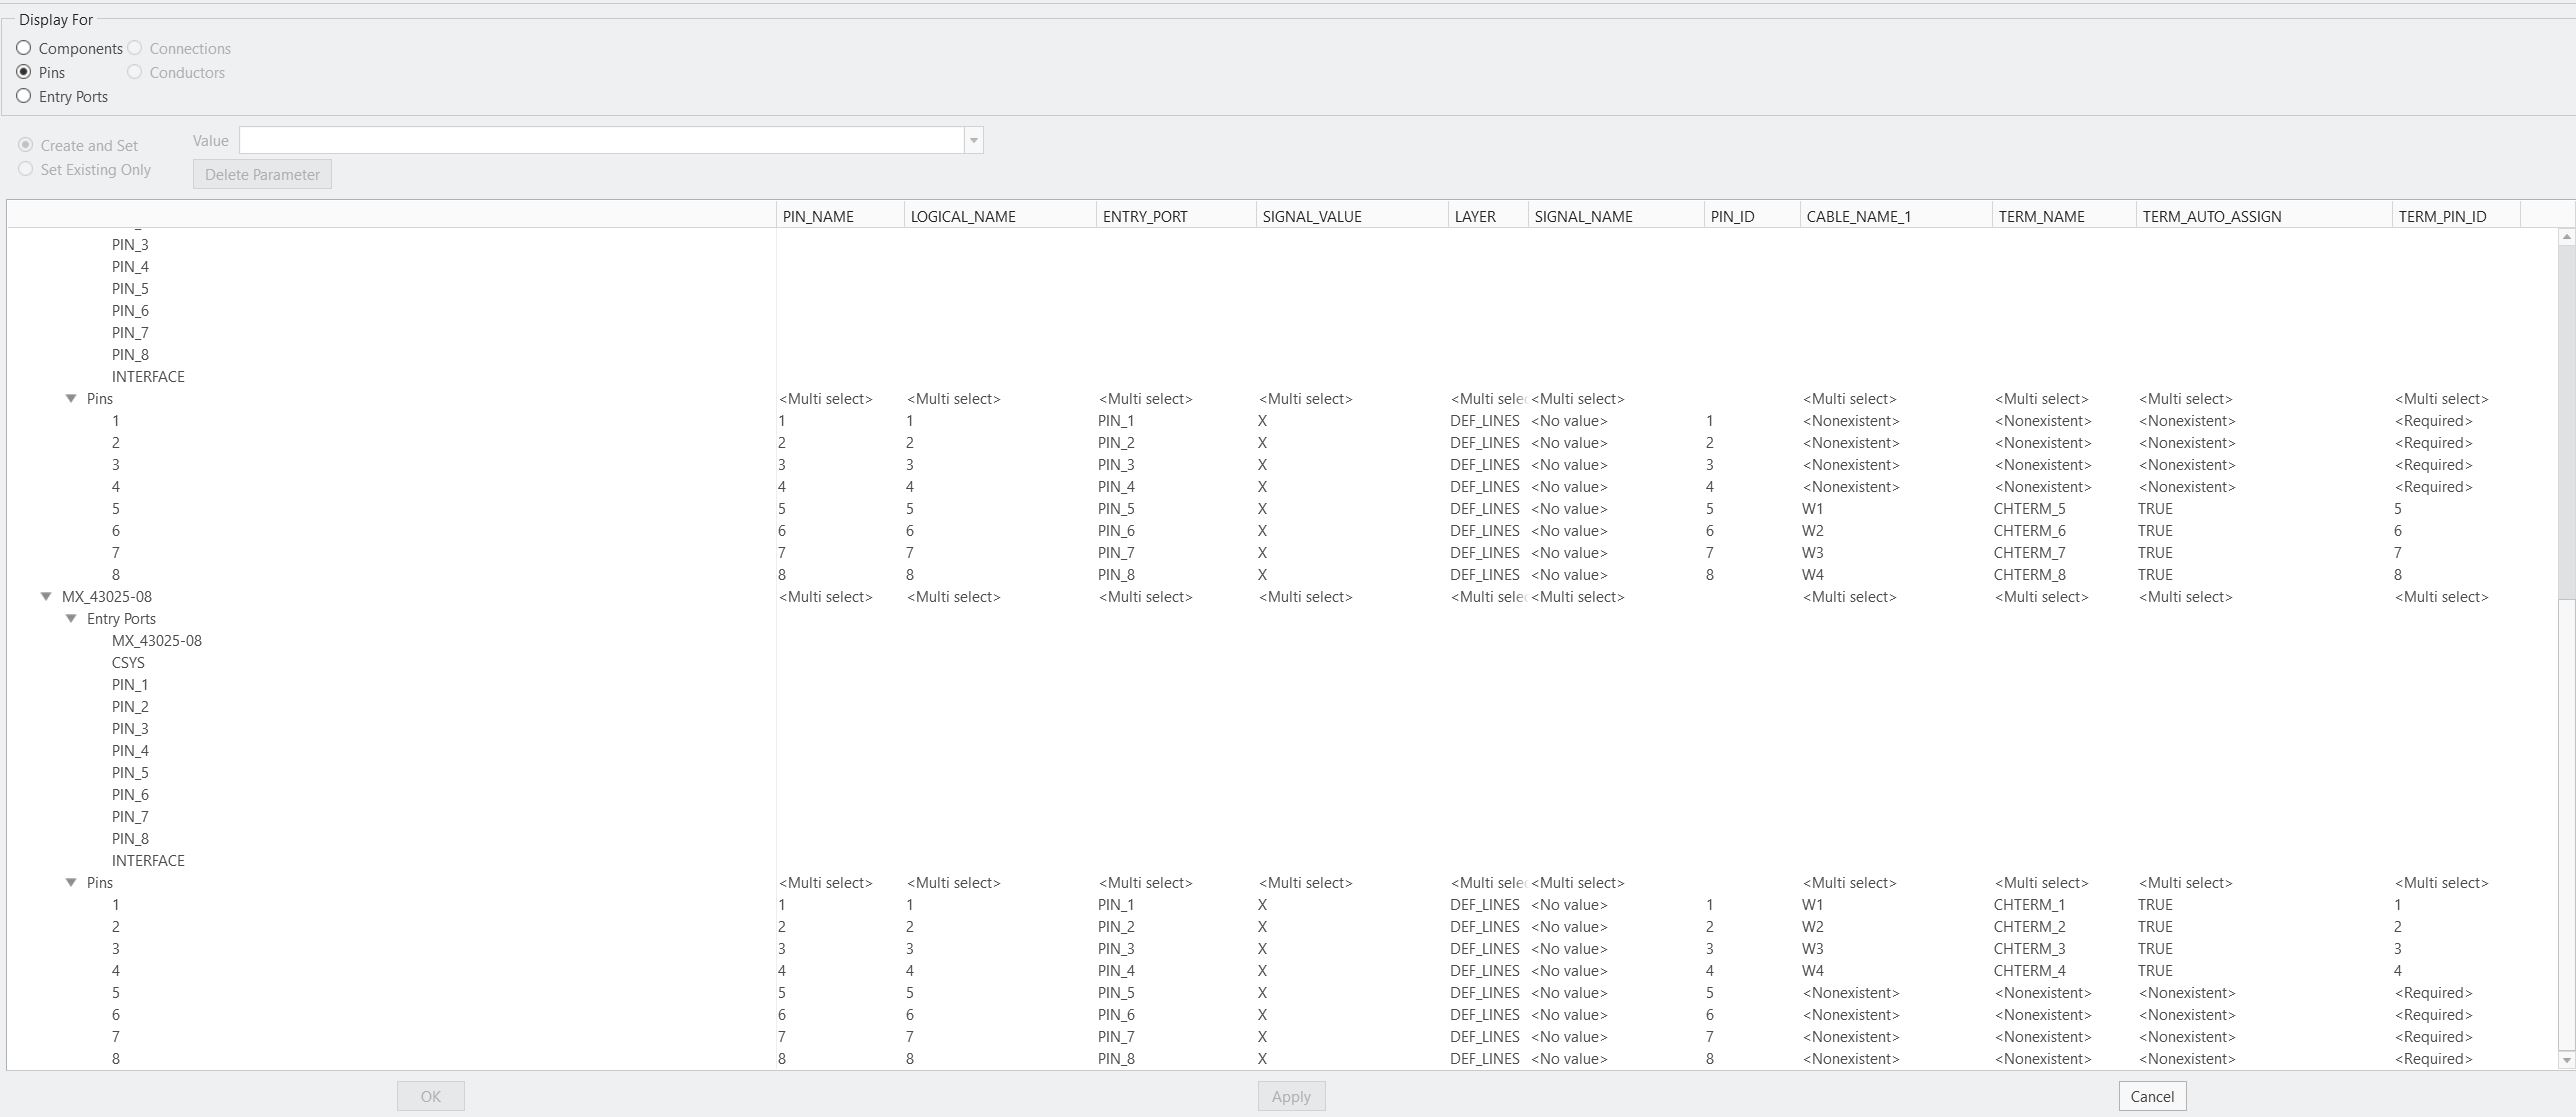Image resolution: width=2576 pixels, height=1117 pixels.
Task: Collapse the MX_43025-08 component node
Action: tap(46, 596)
